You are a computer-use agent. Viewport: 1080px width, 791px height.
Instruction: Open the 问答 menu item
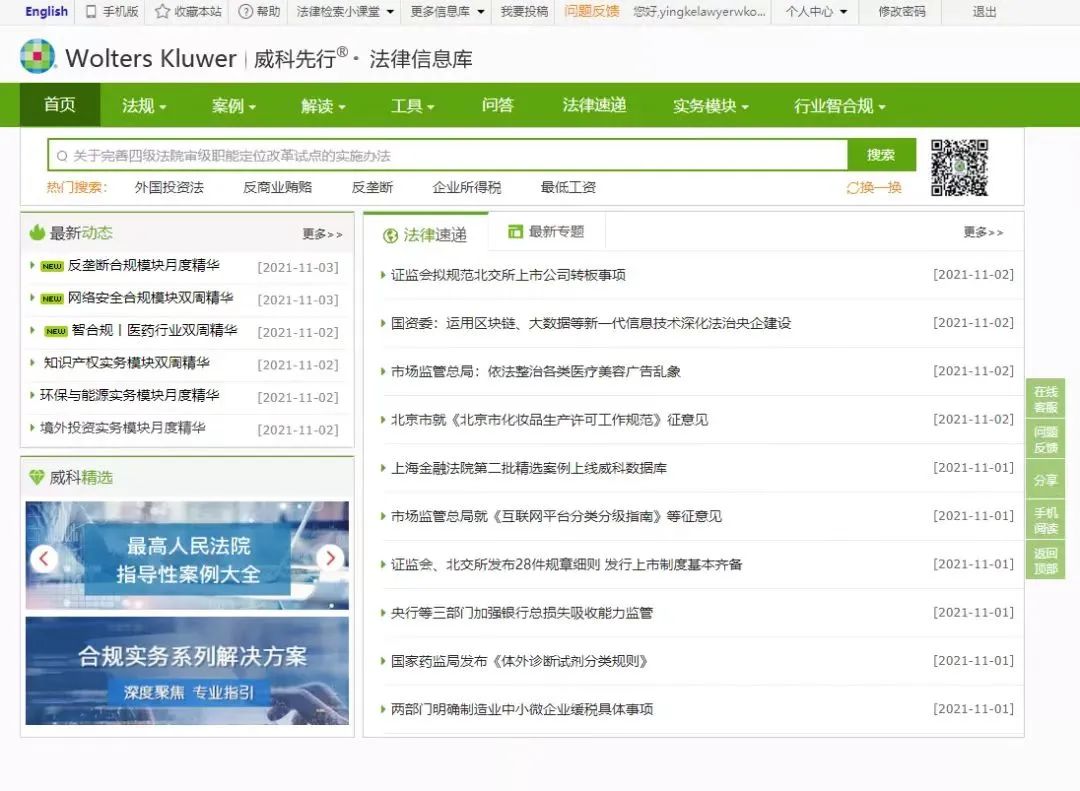click(x=498, y=105)
